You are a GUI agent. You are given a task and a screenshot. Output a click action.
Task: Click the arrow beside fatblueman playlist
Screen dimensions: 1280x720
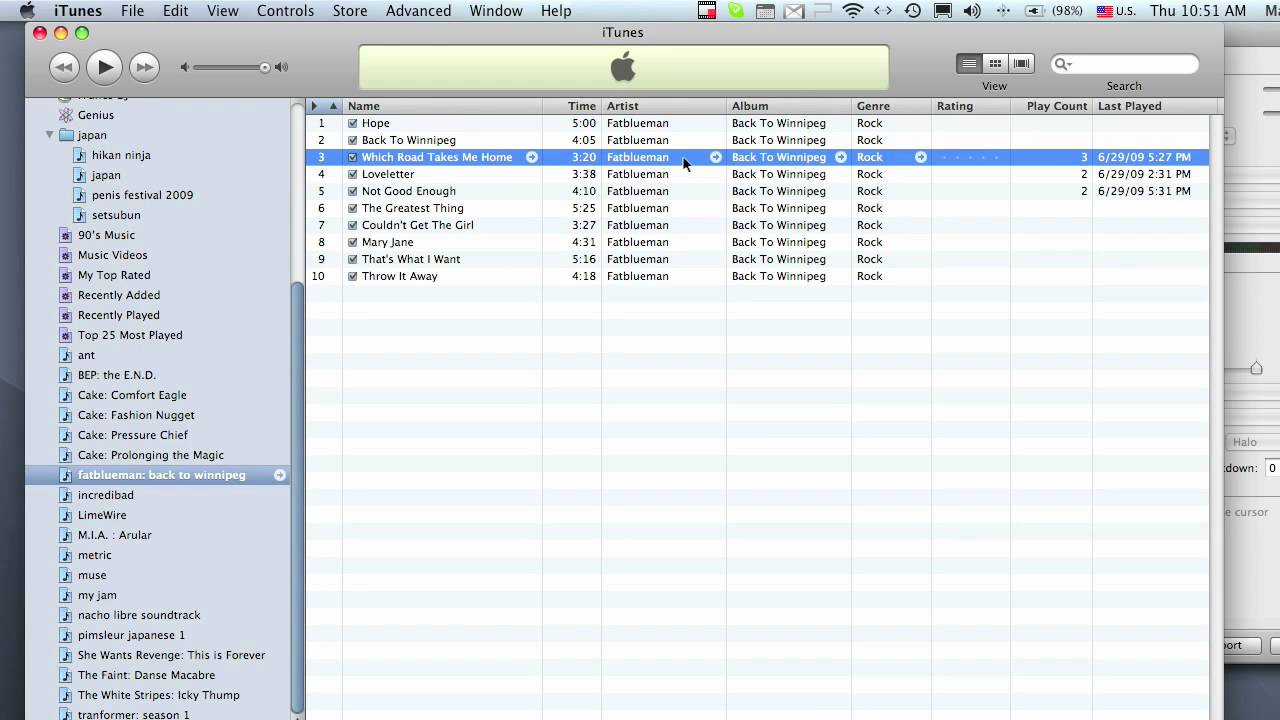point(280,475)
